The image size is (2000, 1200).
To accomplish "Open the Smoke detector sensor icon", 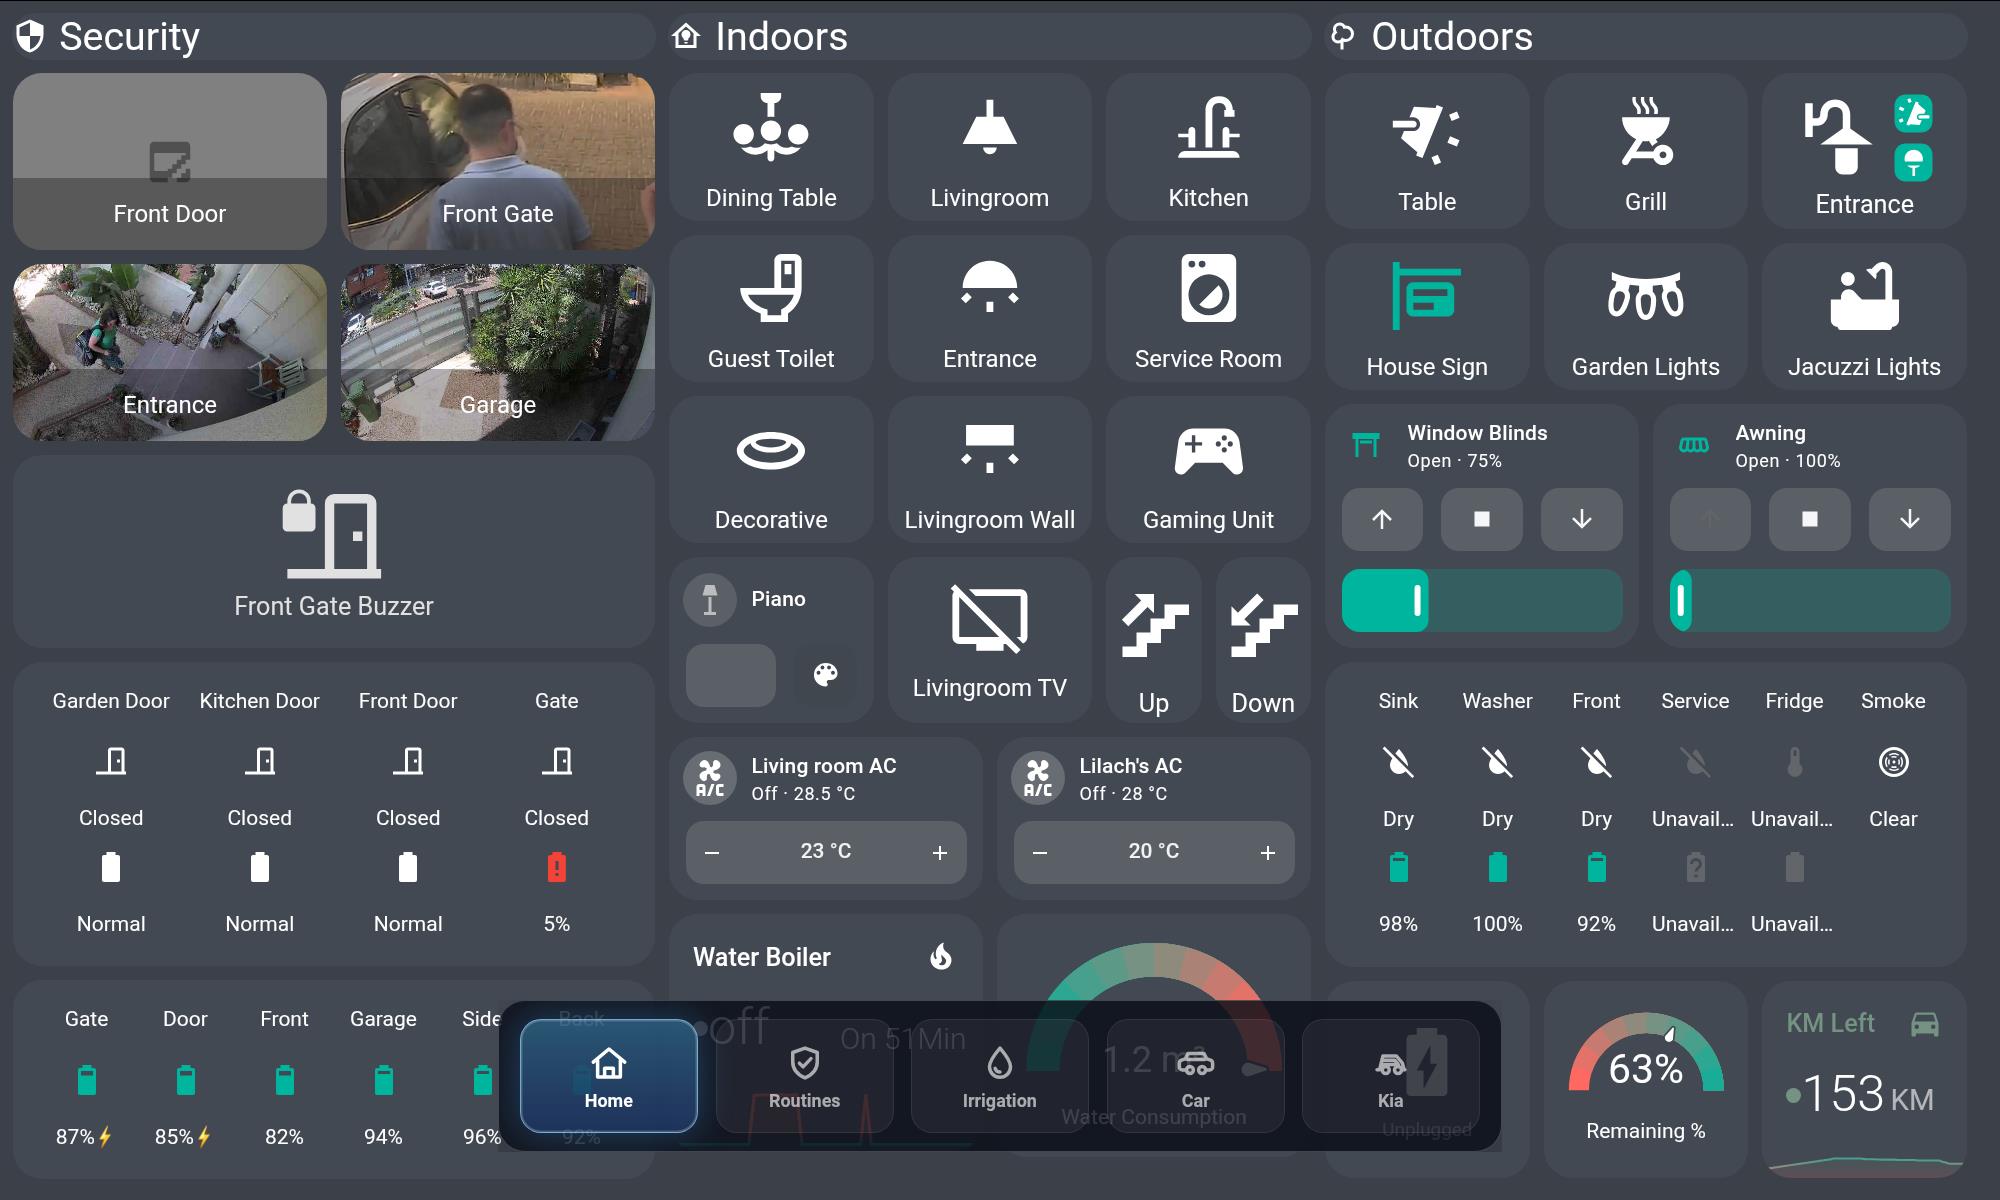I will pos(1893,762).
